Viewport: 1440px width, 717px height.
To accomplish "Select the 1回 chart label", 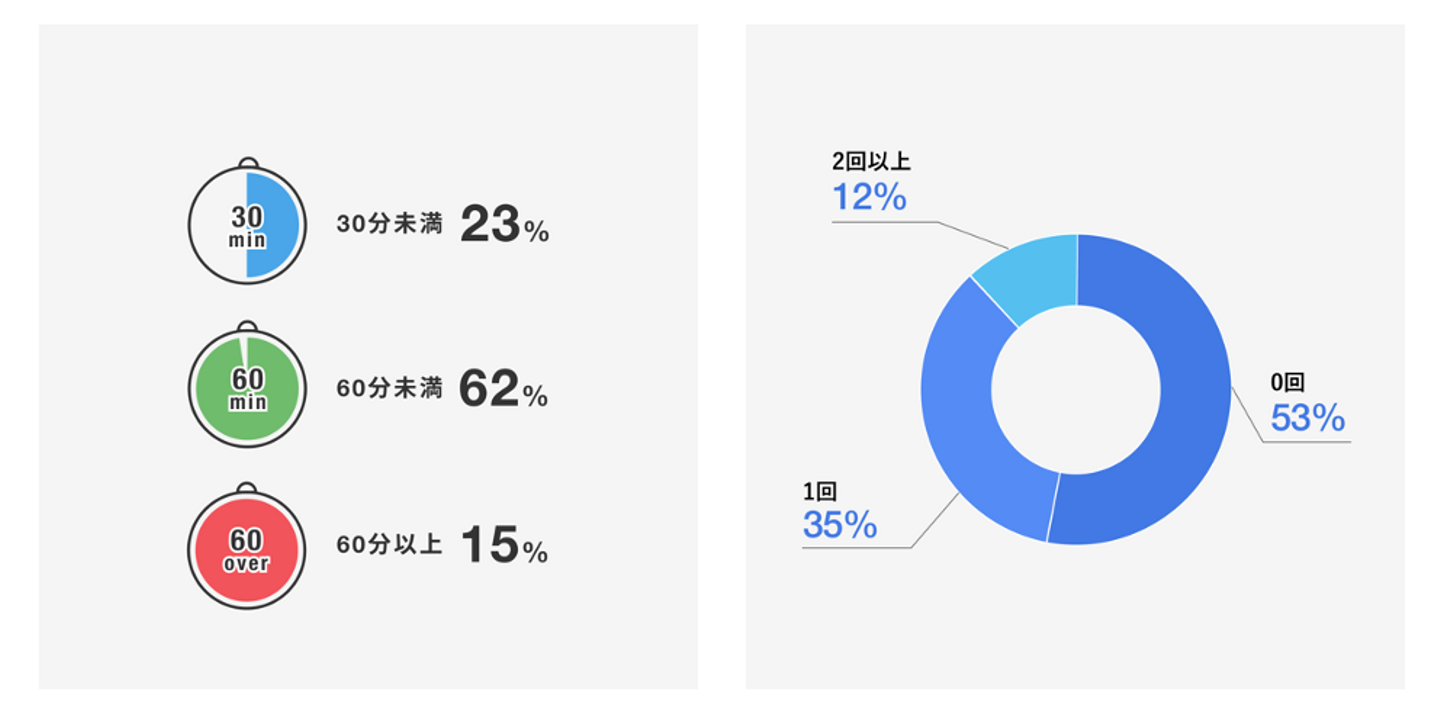I will pyautogui.click(x=819, y=491).
